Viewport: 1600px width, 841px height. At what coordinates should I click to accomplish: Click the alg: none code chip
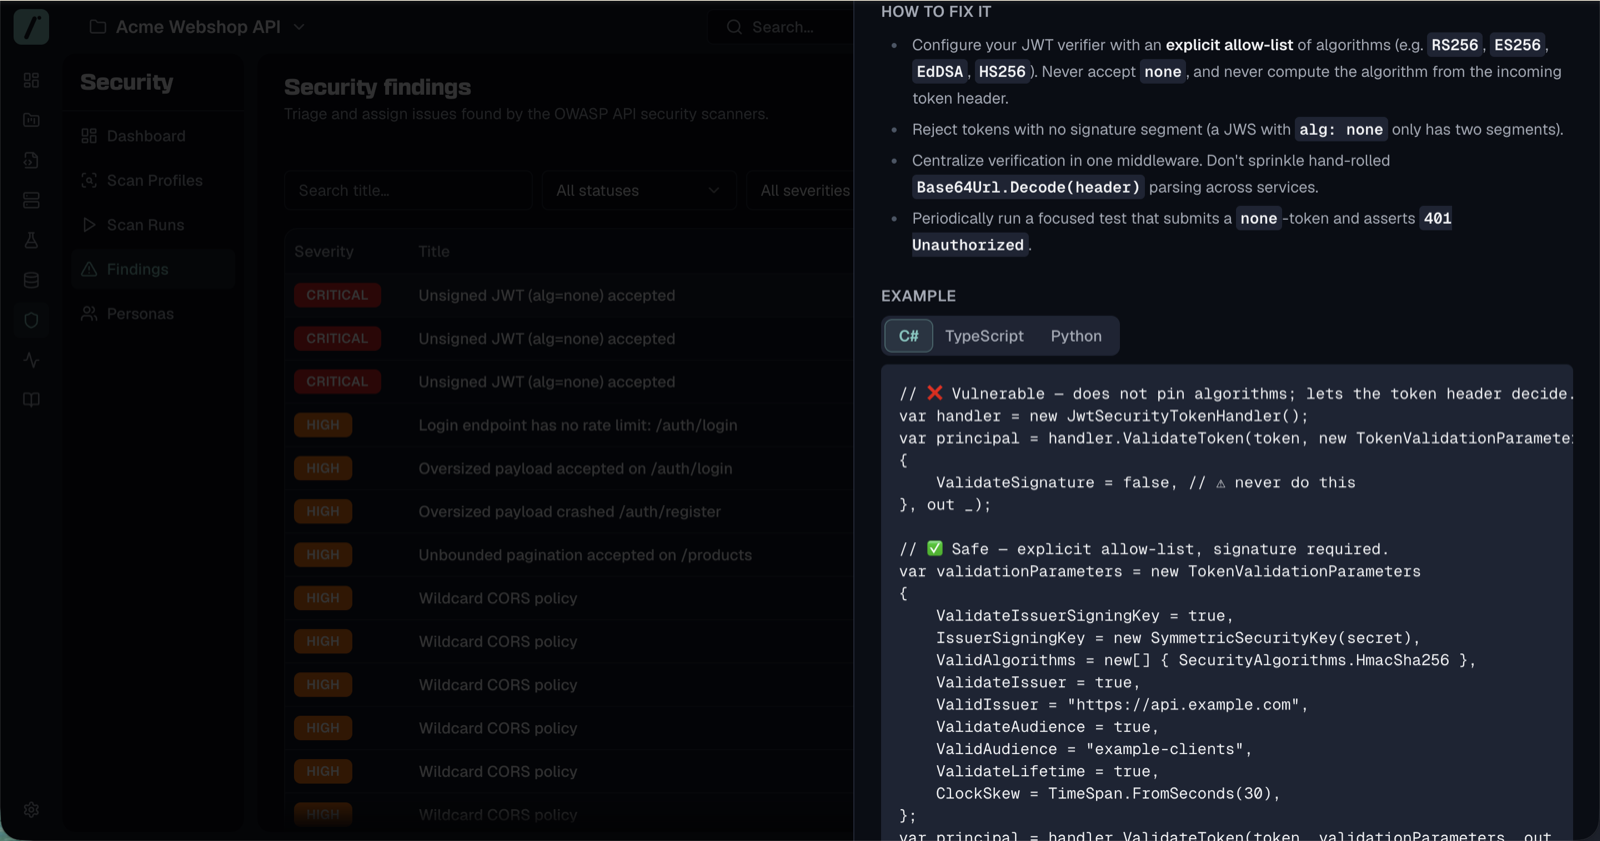point(1341,129)
